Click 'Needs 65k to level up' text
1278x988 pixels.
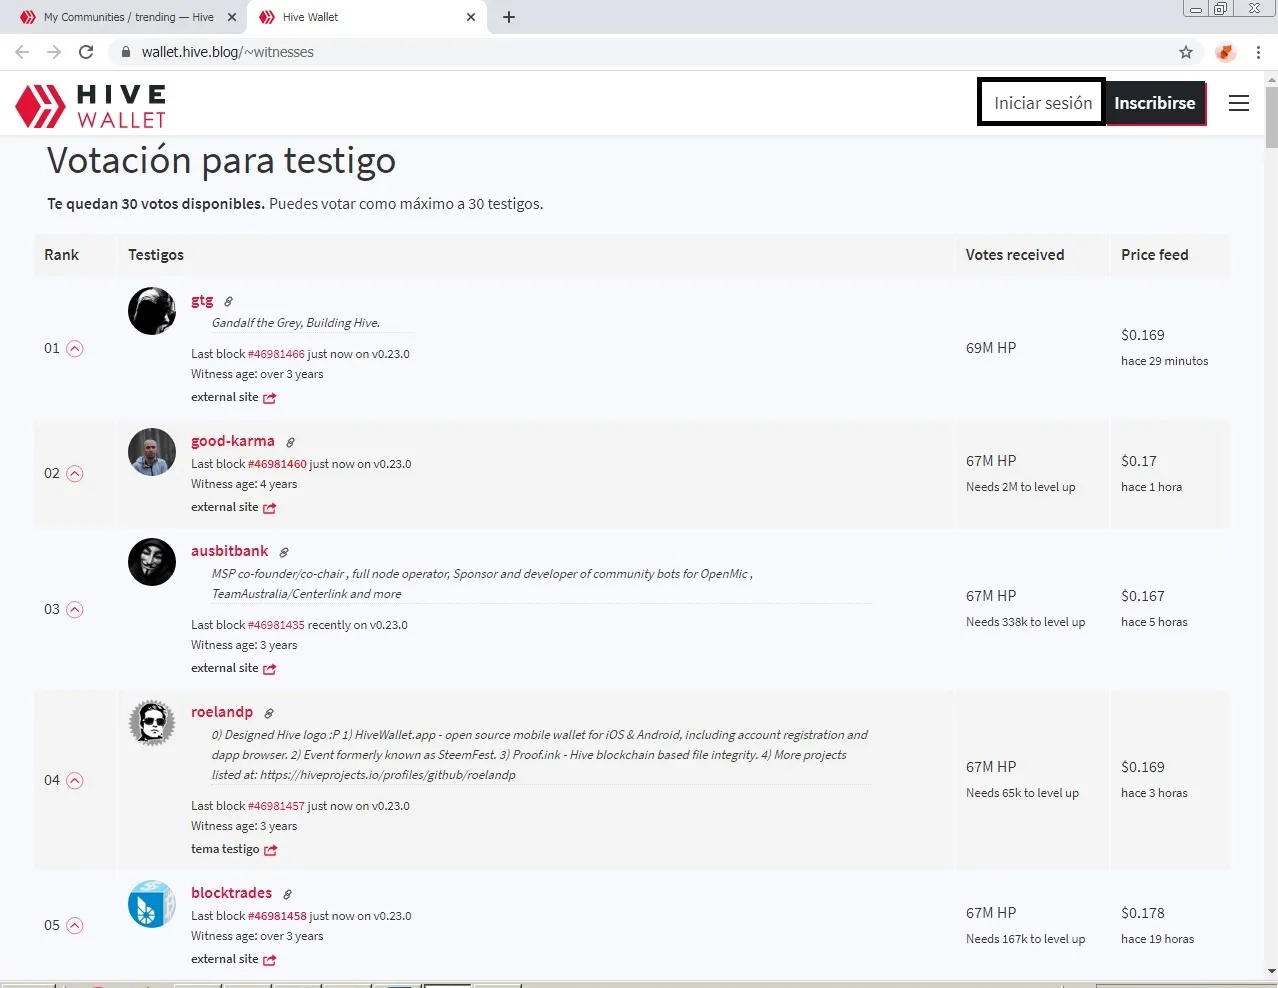tap(1022, 793)
